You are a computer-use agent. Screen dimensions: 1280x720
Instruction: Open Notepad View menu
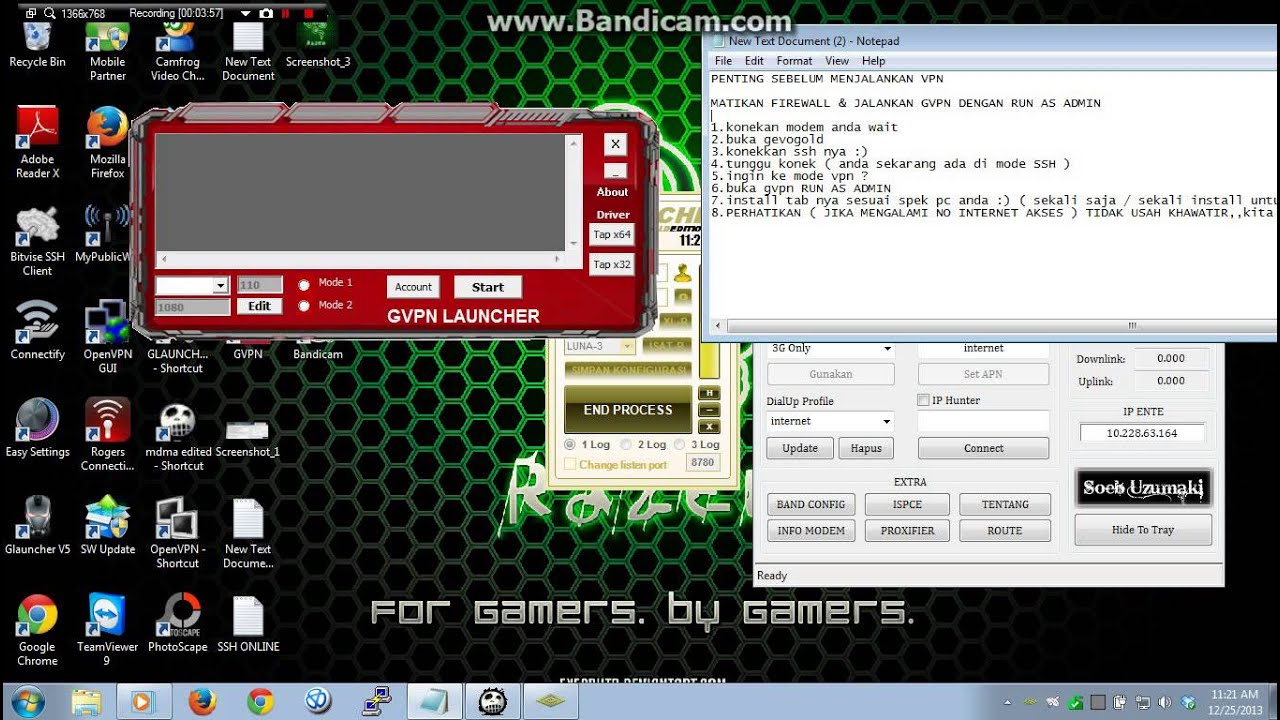837,61
